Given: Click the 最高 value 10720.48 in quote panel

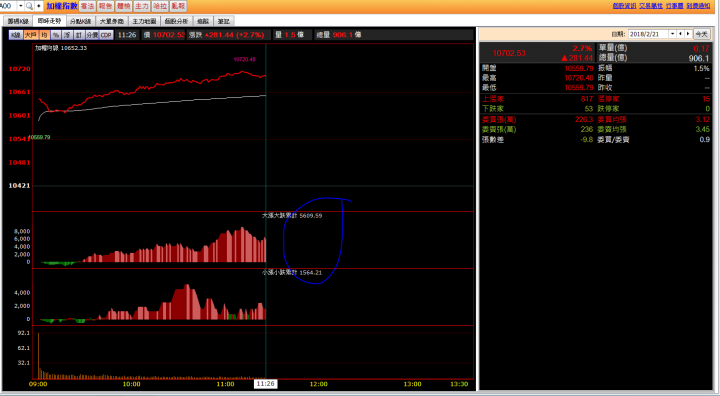Looking at the screenshot, I should click(x=579, y=78).
